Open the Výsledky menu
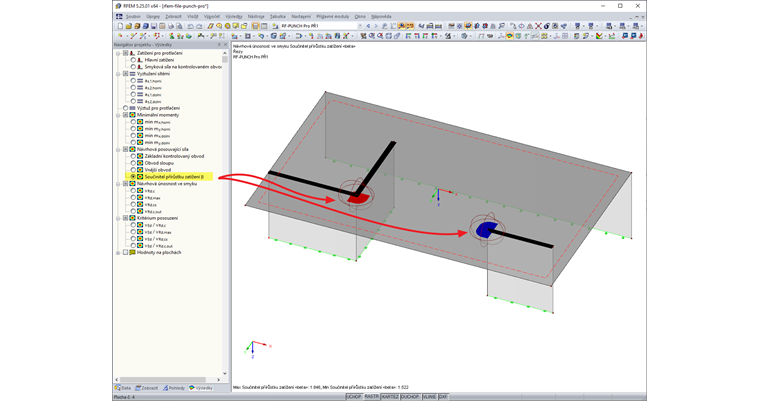The width and height of the screenshot is (760, 401). pyautogui.click(x=234, y=16)
